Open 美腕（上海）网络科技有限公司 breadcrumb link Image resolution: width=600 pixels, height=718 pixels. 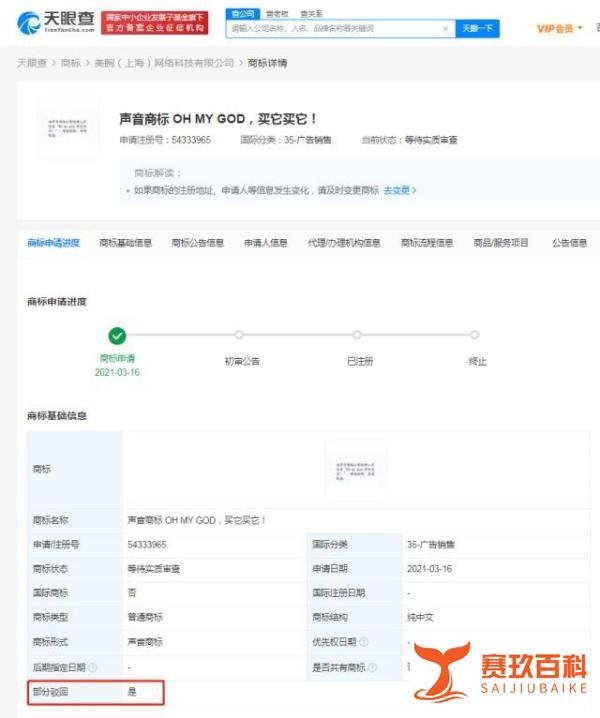164,63
